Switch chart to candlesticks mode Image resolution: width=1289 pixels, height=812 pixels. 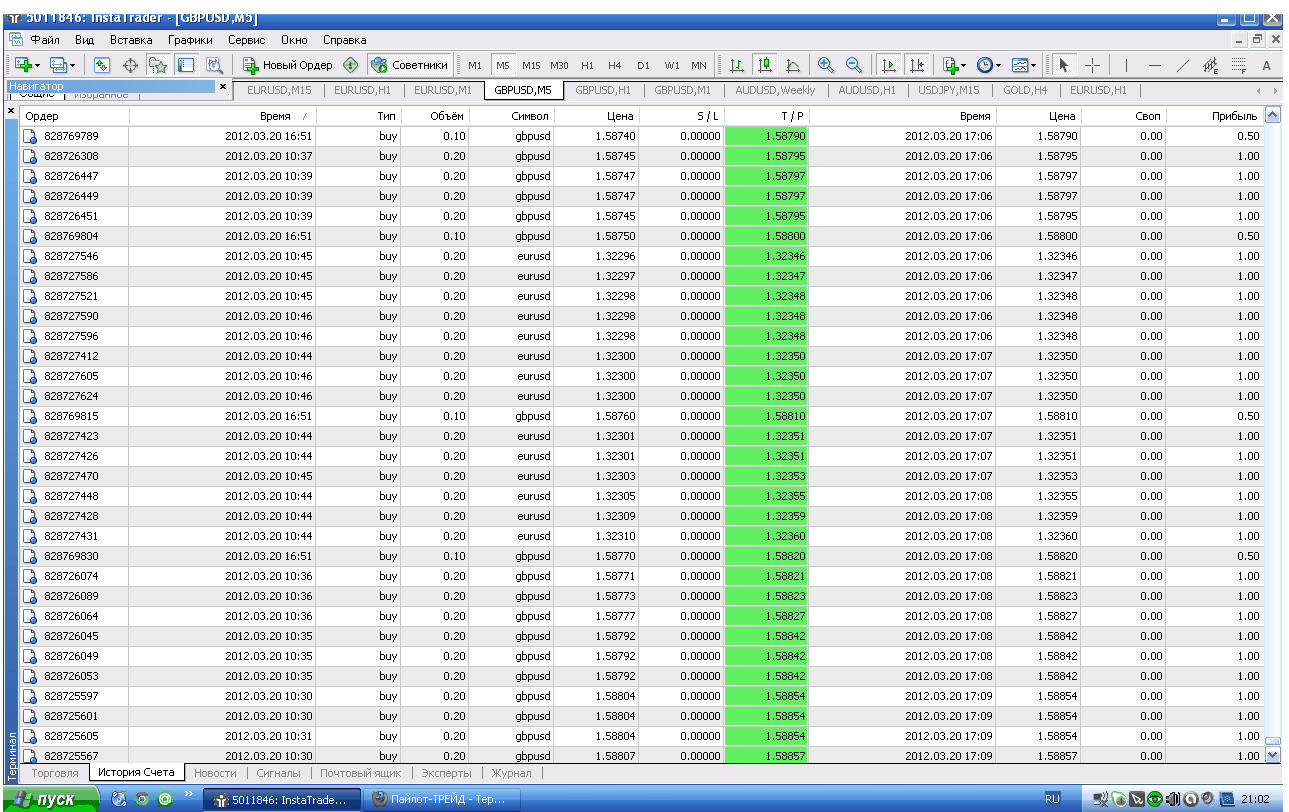765,65
